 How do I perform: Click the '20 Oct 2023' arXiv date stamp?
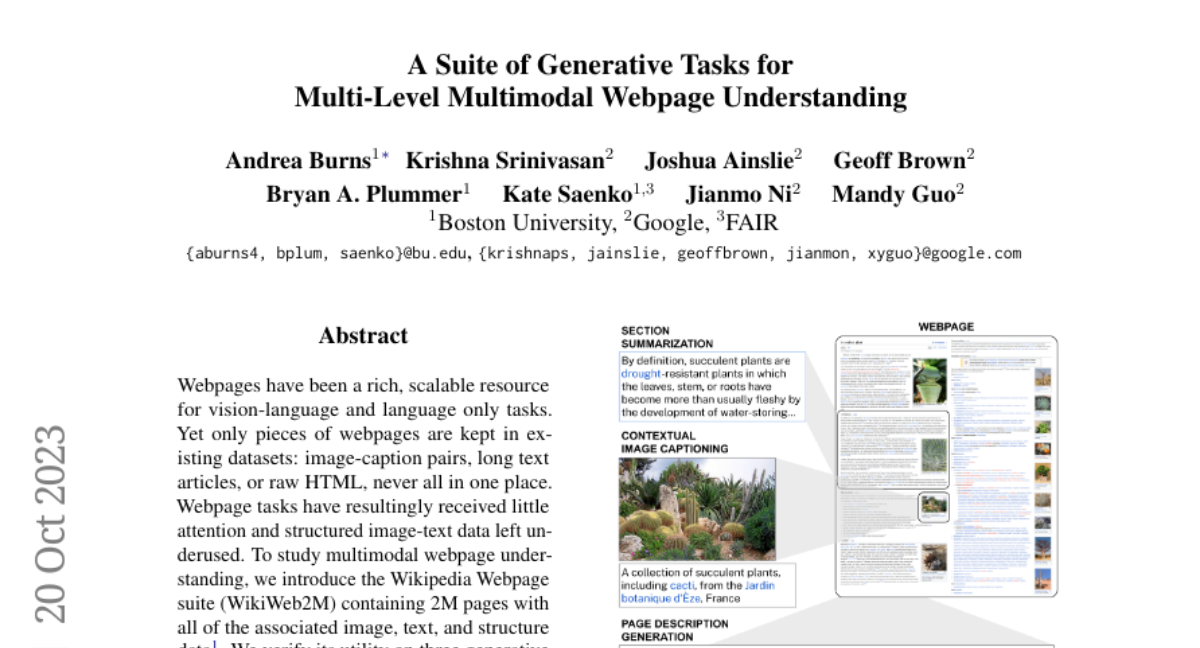(50, 523)
